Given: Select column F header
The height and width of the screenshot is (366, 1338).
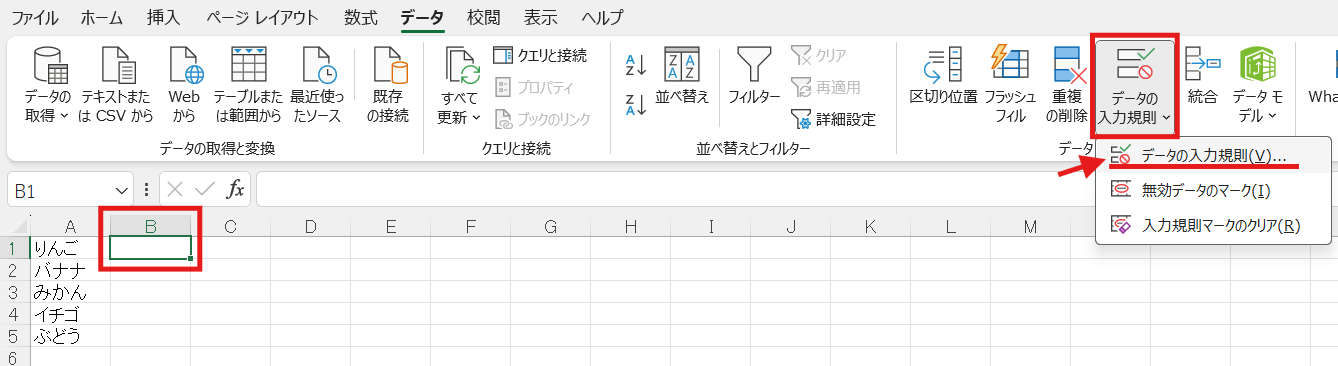Looking at the screenshot, I should pyautogui.click(x=470, y=227).
